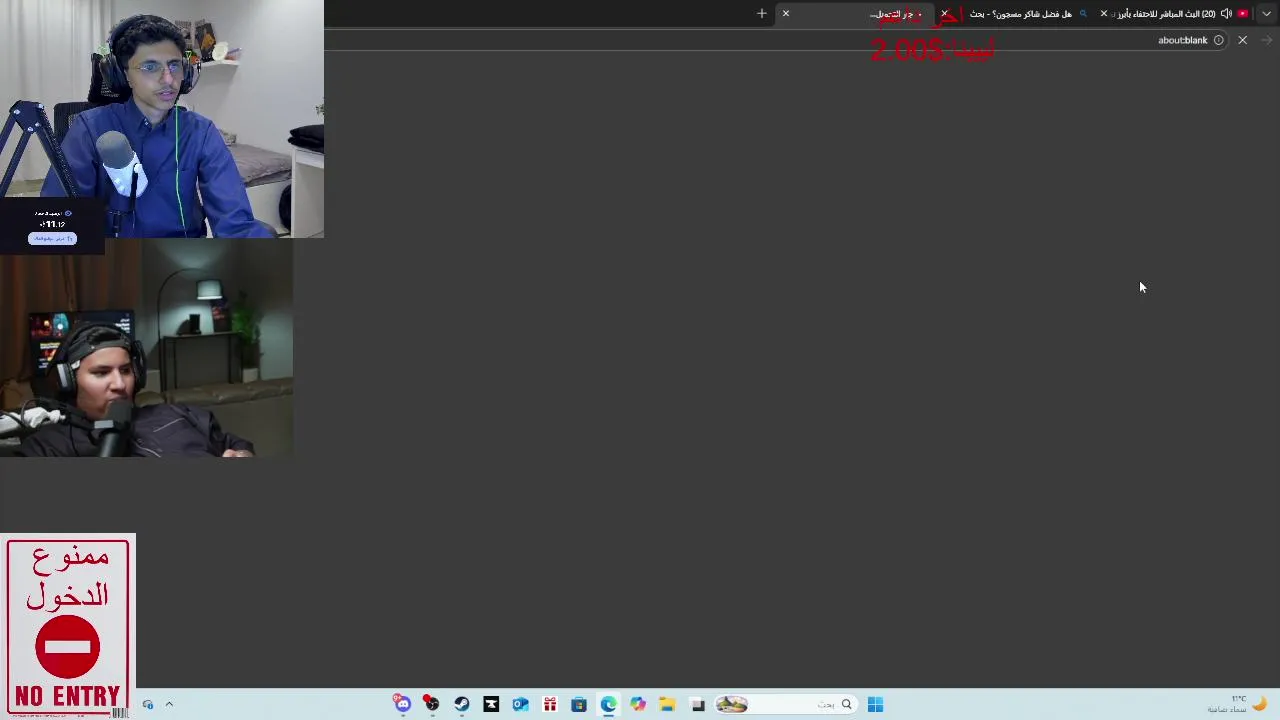The width and height of the screenshot is (1280, 720).
Task: Click the top webcam overlay video
Action: pyautogui.click(x=162, y=119)
